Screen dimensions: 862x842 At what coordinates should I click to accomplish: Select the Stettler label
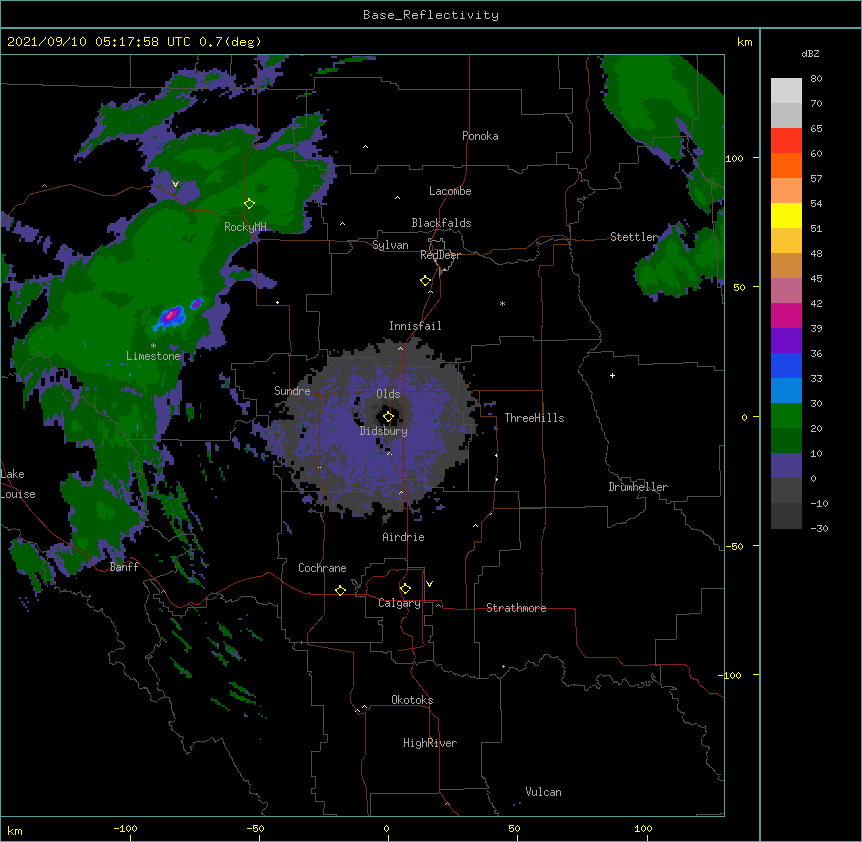coord(634,237)
